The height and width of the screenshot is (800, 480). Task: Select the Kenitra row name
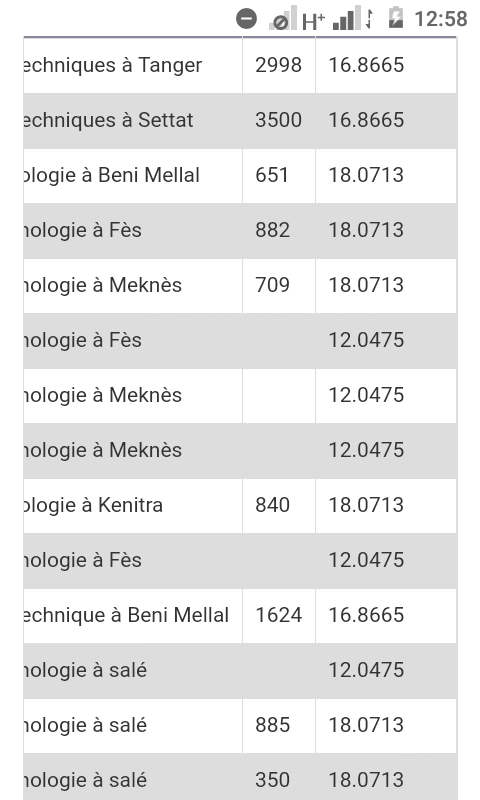(133, 506)
